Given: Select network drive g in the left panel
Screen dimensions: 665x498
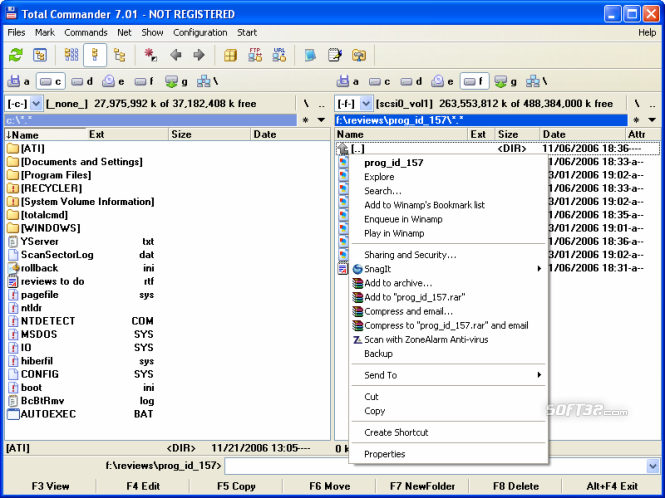Looking at the screenshot, I should coord(176,81).
